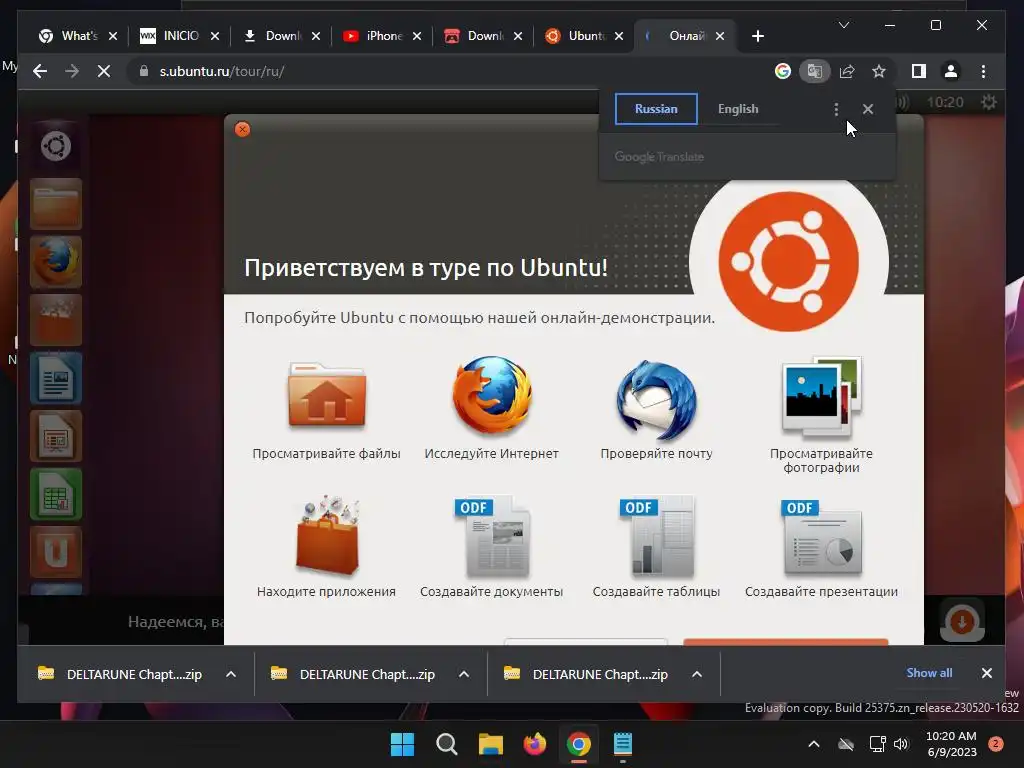Click the download icon in Ubuntu tour corner
The image size is (1024, 768).
click(x=962, y=622)
